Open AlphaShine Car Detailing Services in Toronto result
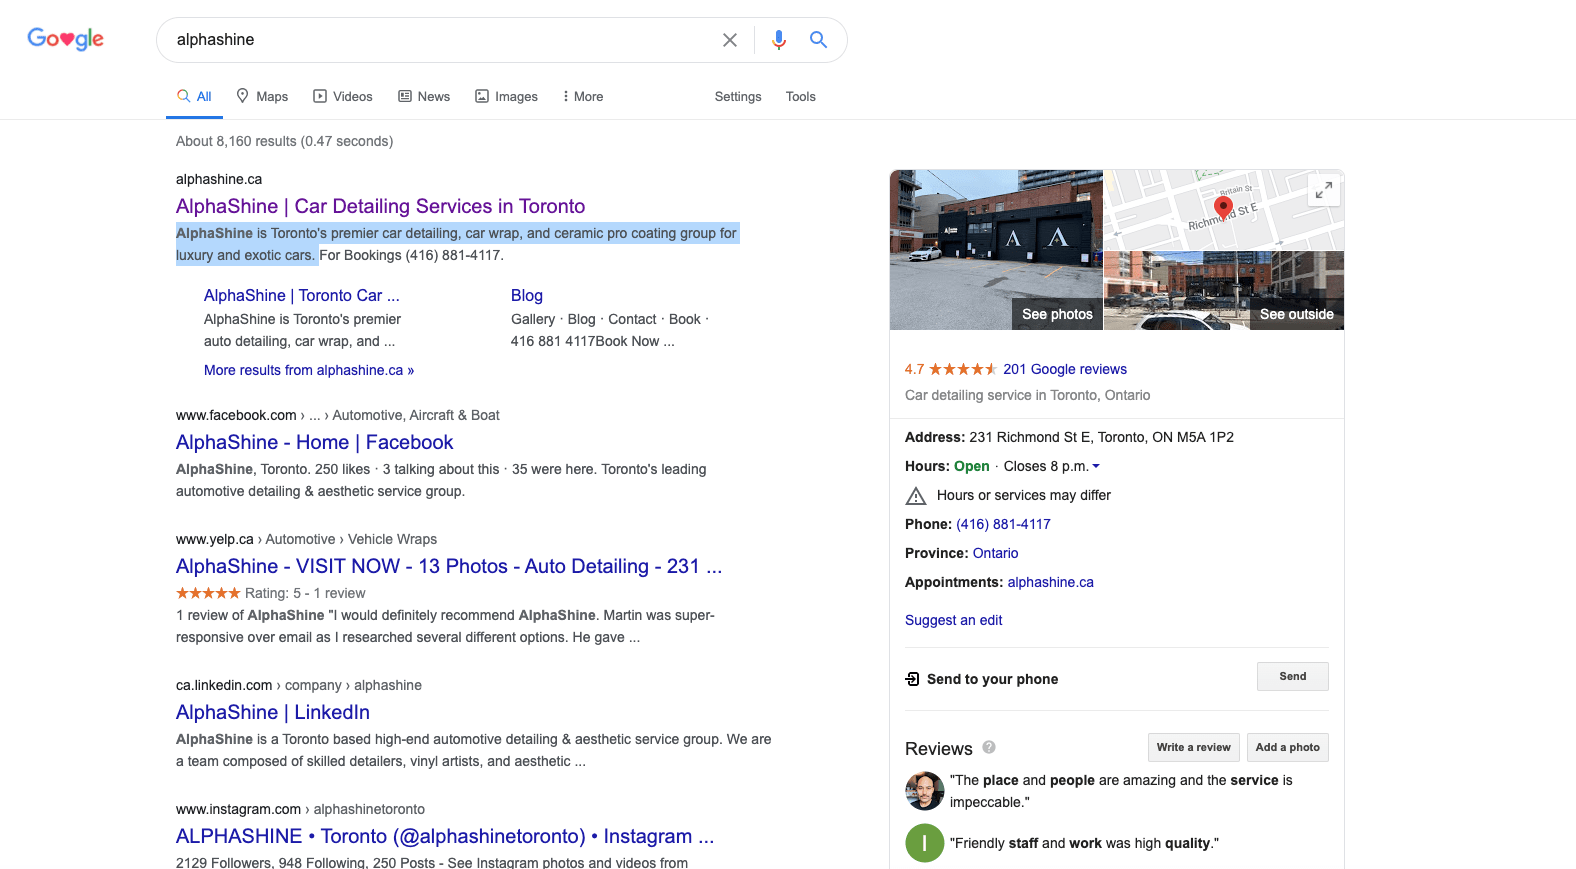 click(381, 206)
